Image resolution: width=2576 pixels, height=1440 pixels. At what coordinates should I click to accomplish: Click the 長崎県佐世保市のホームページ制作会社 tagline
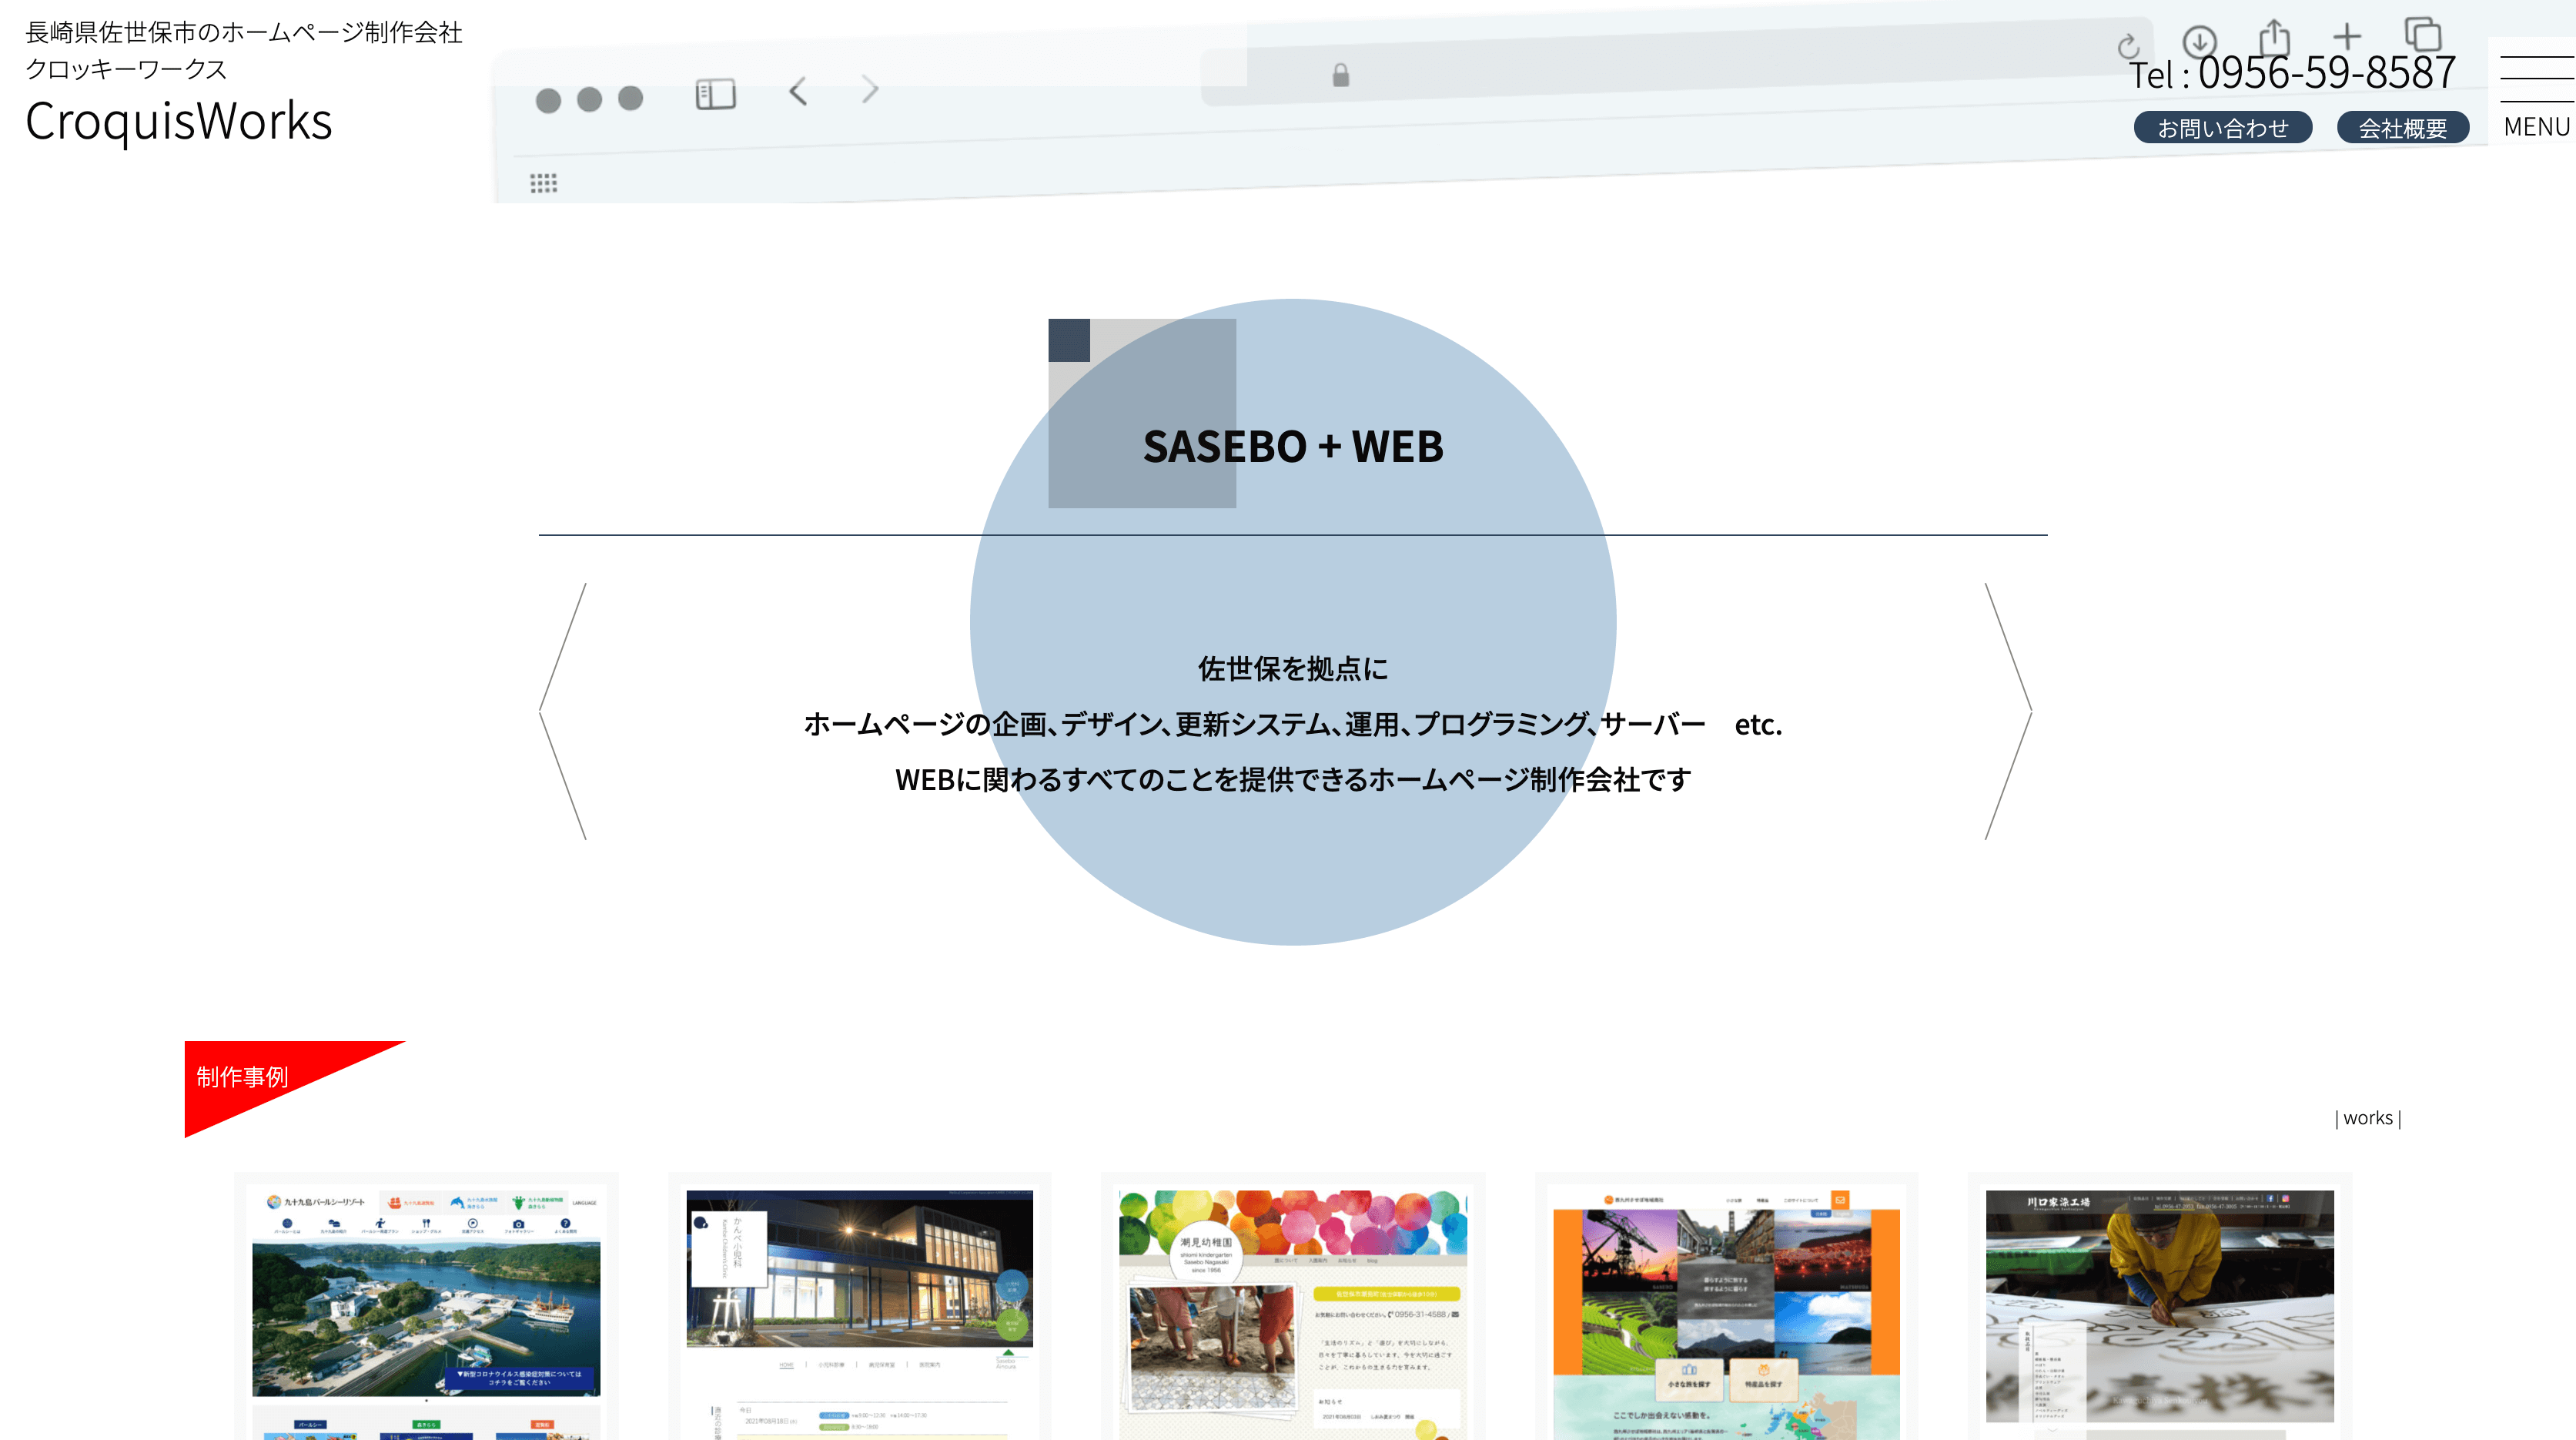click(x=244, y=32)
